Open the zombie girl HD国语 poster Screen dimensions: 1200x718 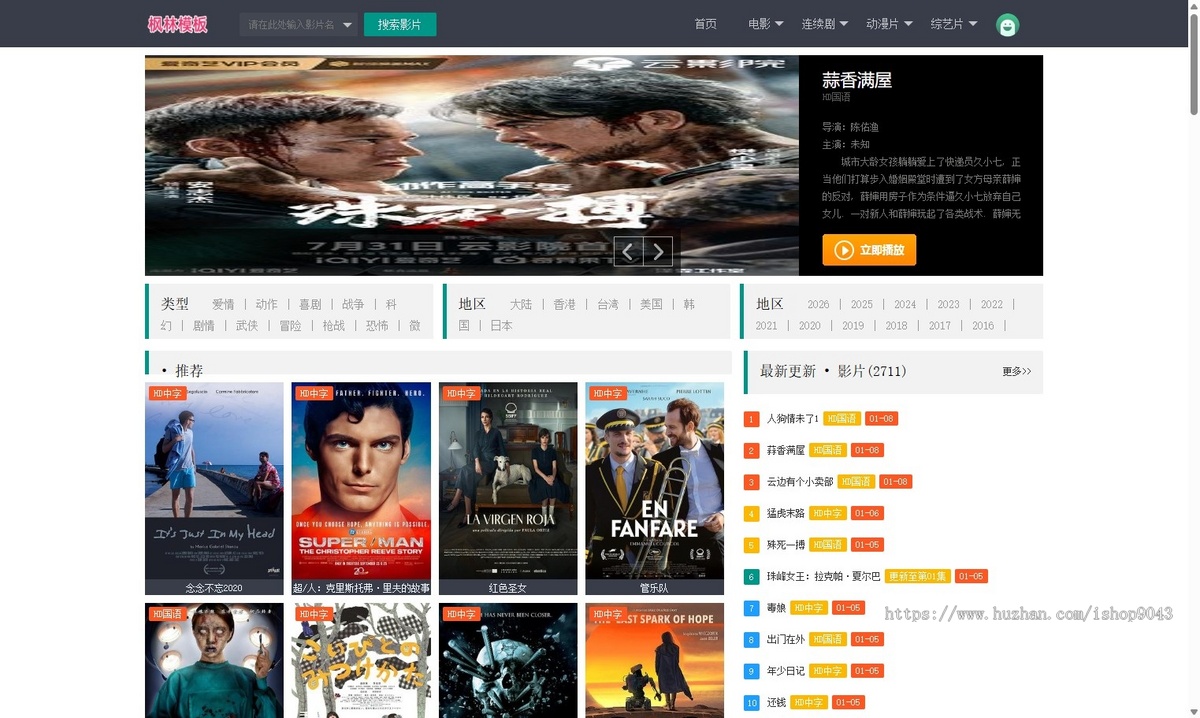214,660
